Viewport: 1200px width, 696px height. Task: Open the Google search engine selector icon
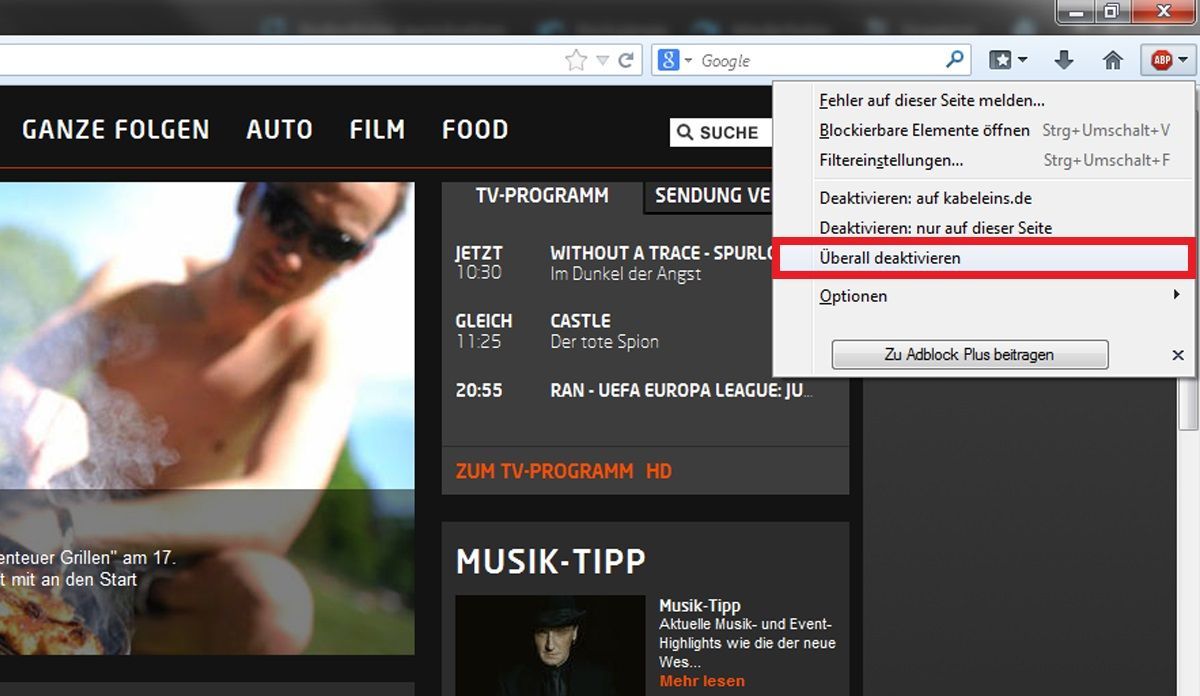click(x=675, y=61)
